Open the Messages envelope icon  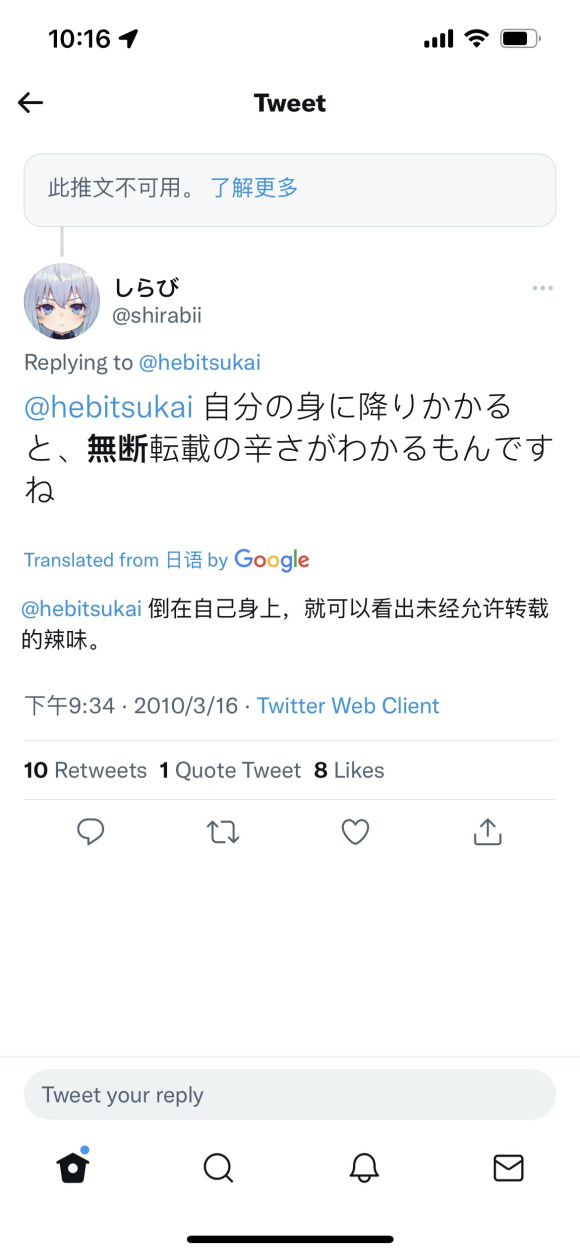tap(509, 1167)
